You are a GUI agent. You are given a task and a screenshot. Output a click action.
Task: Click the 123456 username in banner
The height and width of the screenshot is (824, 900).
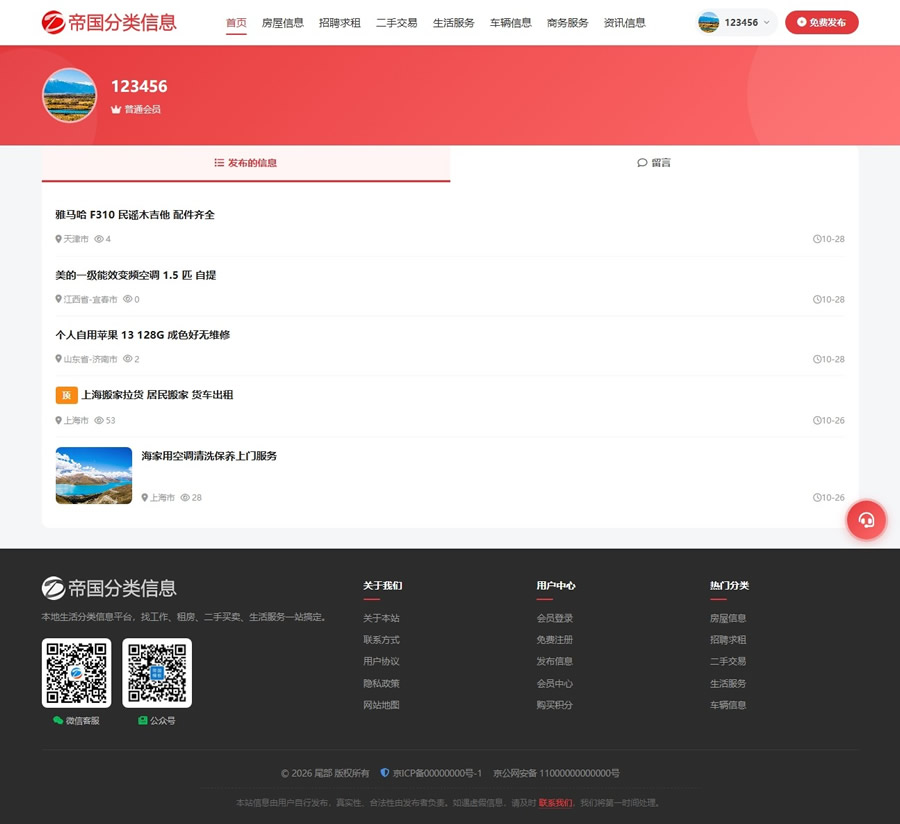[x=139, y=87]
